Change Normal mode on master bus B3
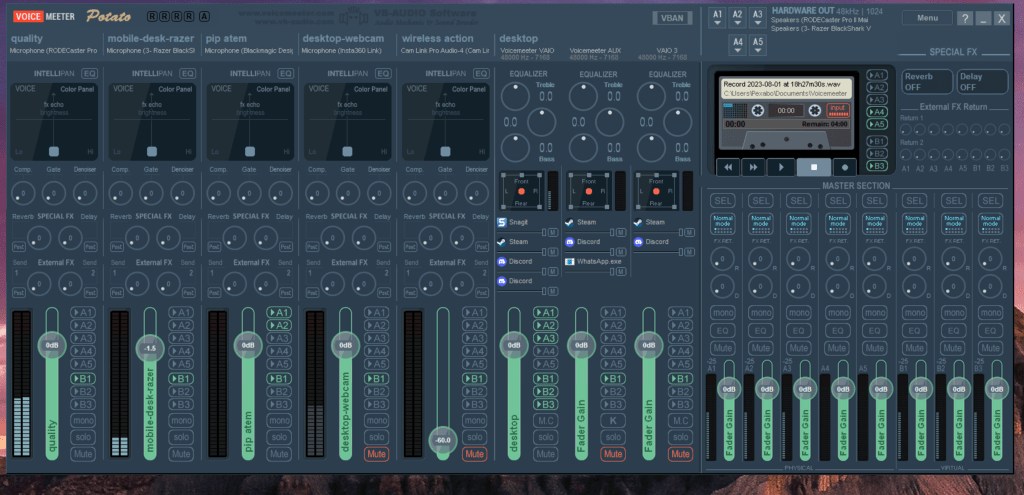The width and height of the screenshot is (1024, 495). pos(991,223)
